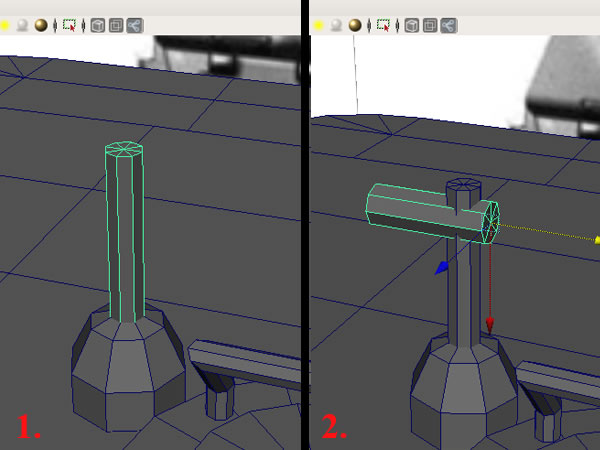
Task: Toggle Isolate Select icon in right viewport toolbar
Action: (x=383, y=25)
